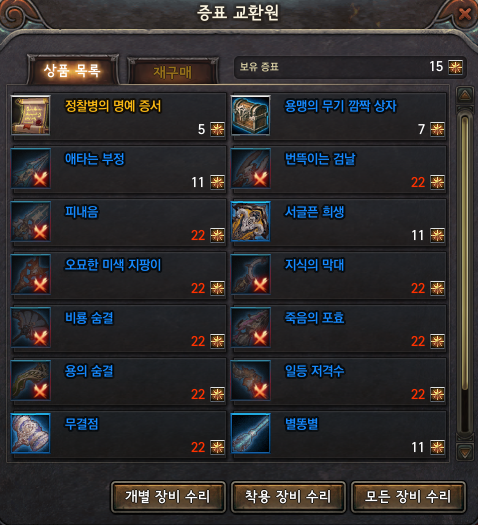Switch to the 상품 목록 tab
Image resolution: width=478 pixels, height=525 pixels.
(x=72, y=71)
